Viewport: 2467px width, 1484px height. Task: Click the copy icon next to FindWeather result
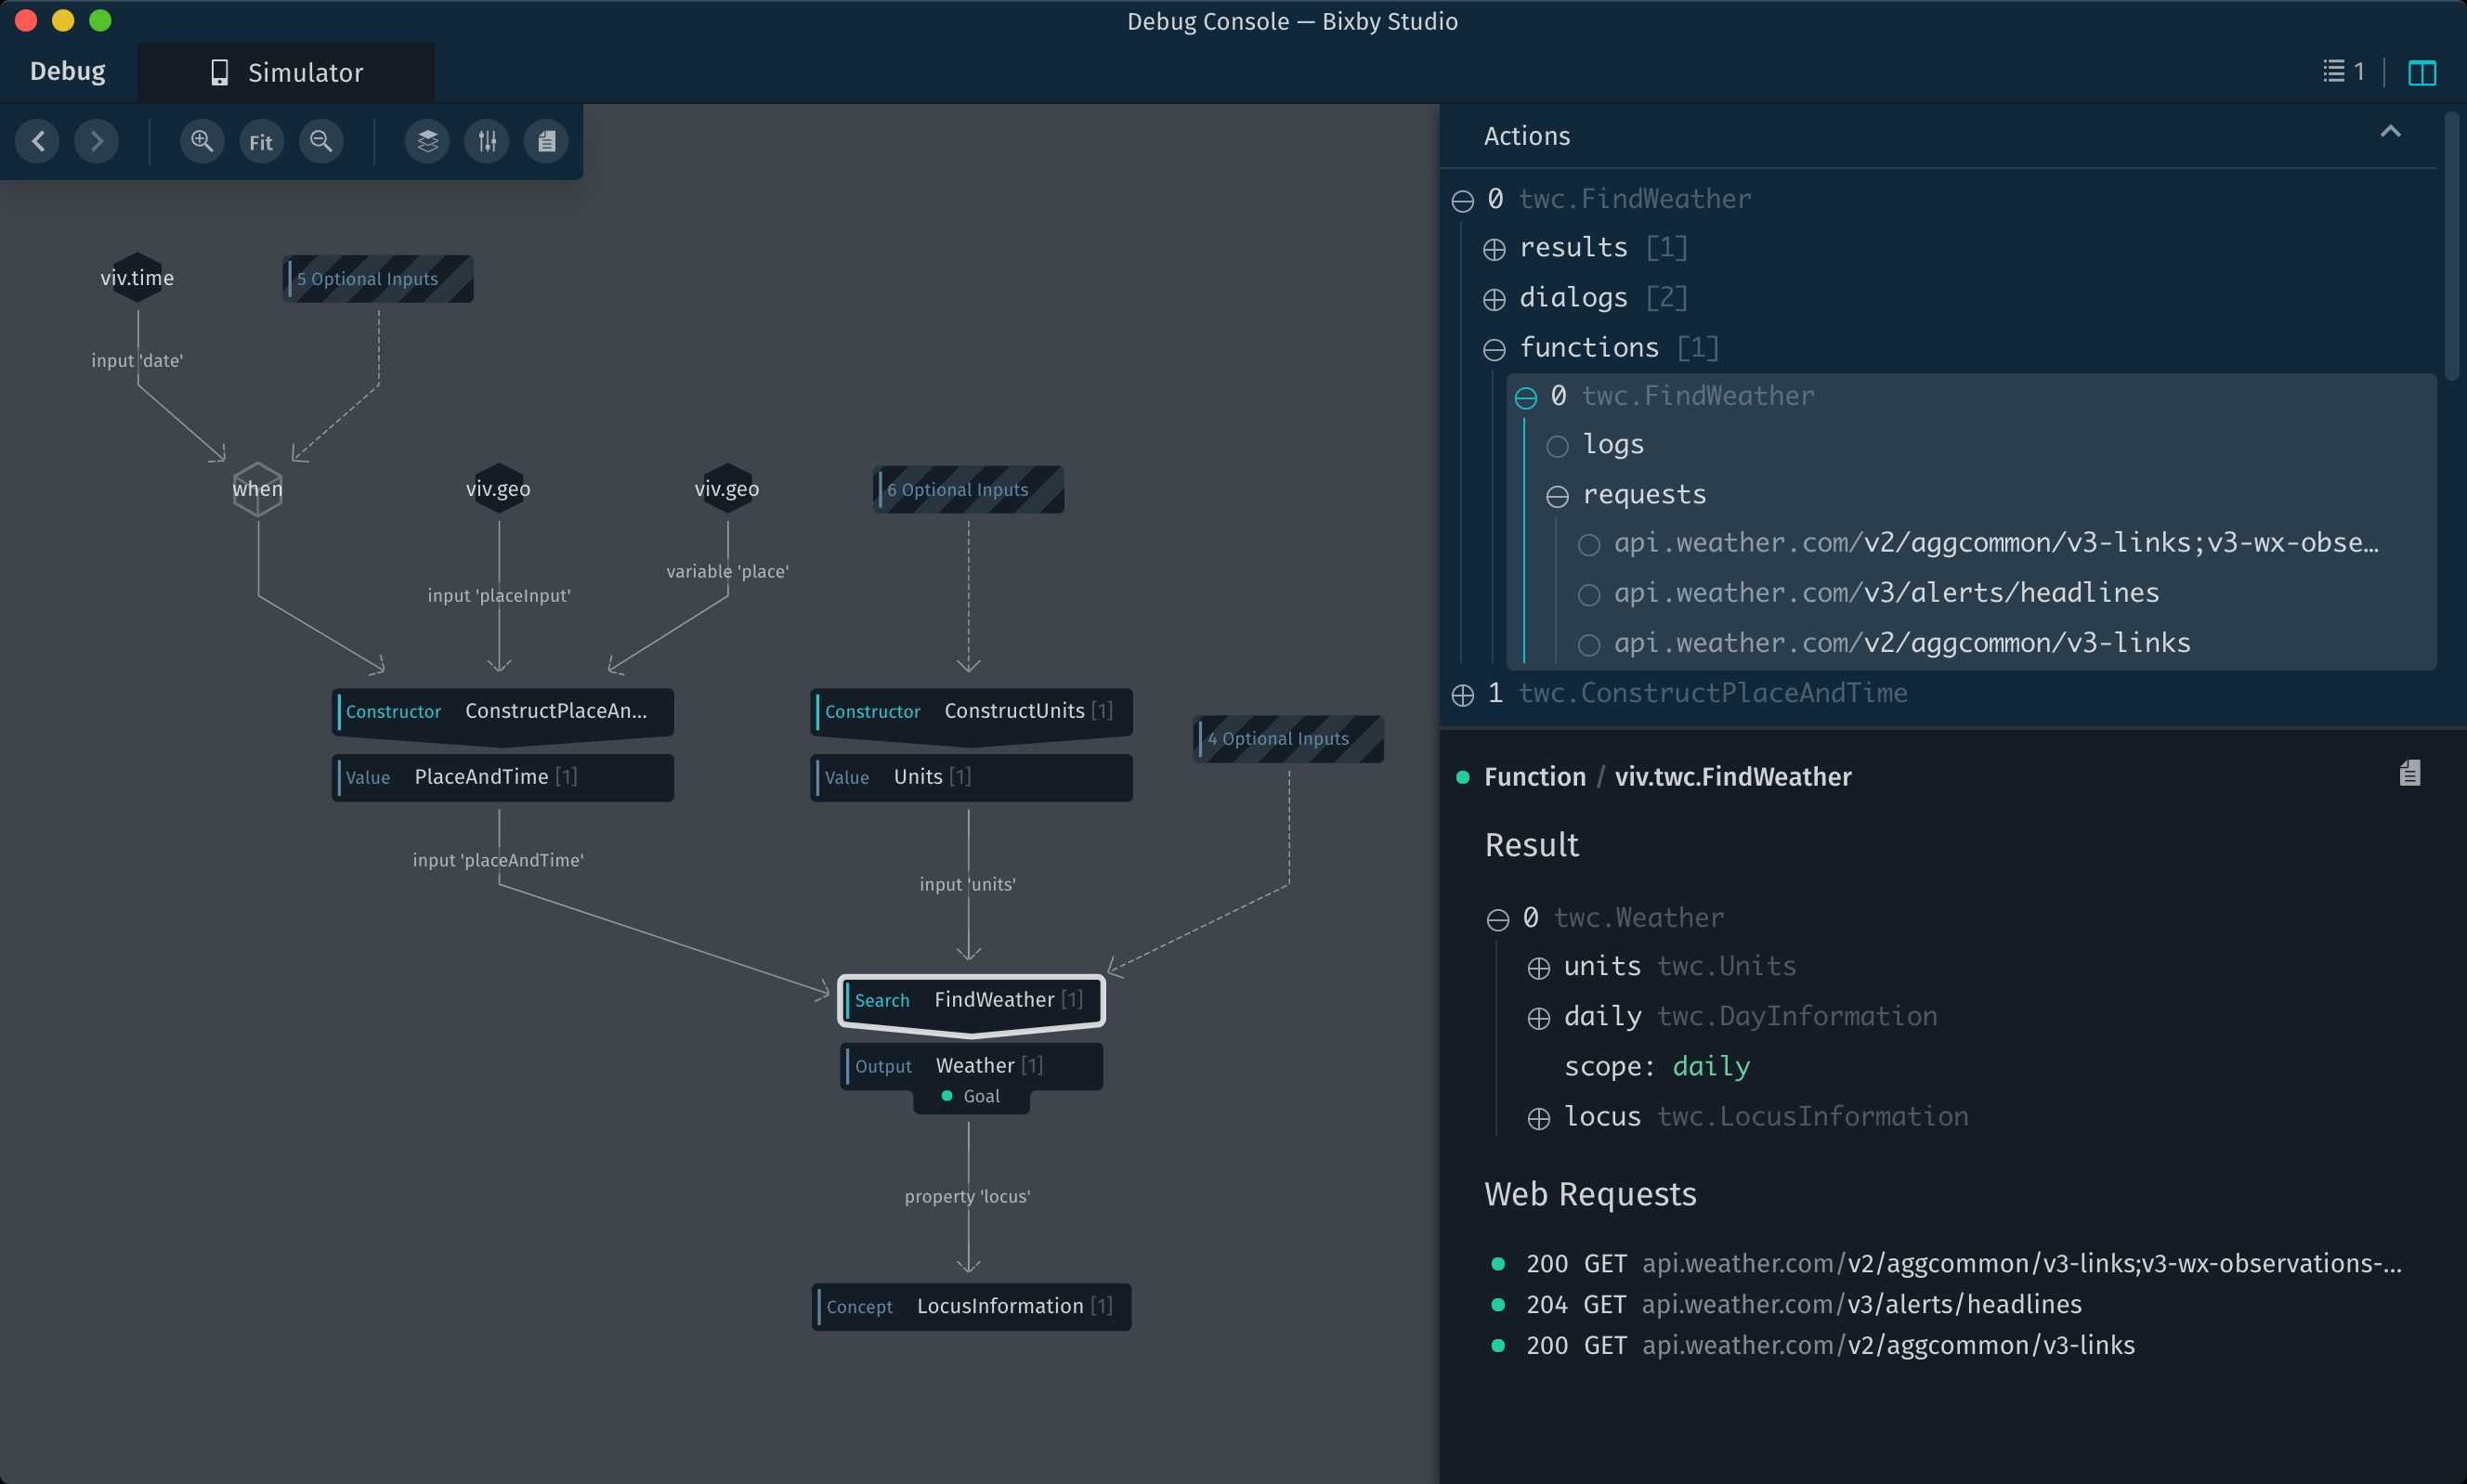pos(2410,774)
